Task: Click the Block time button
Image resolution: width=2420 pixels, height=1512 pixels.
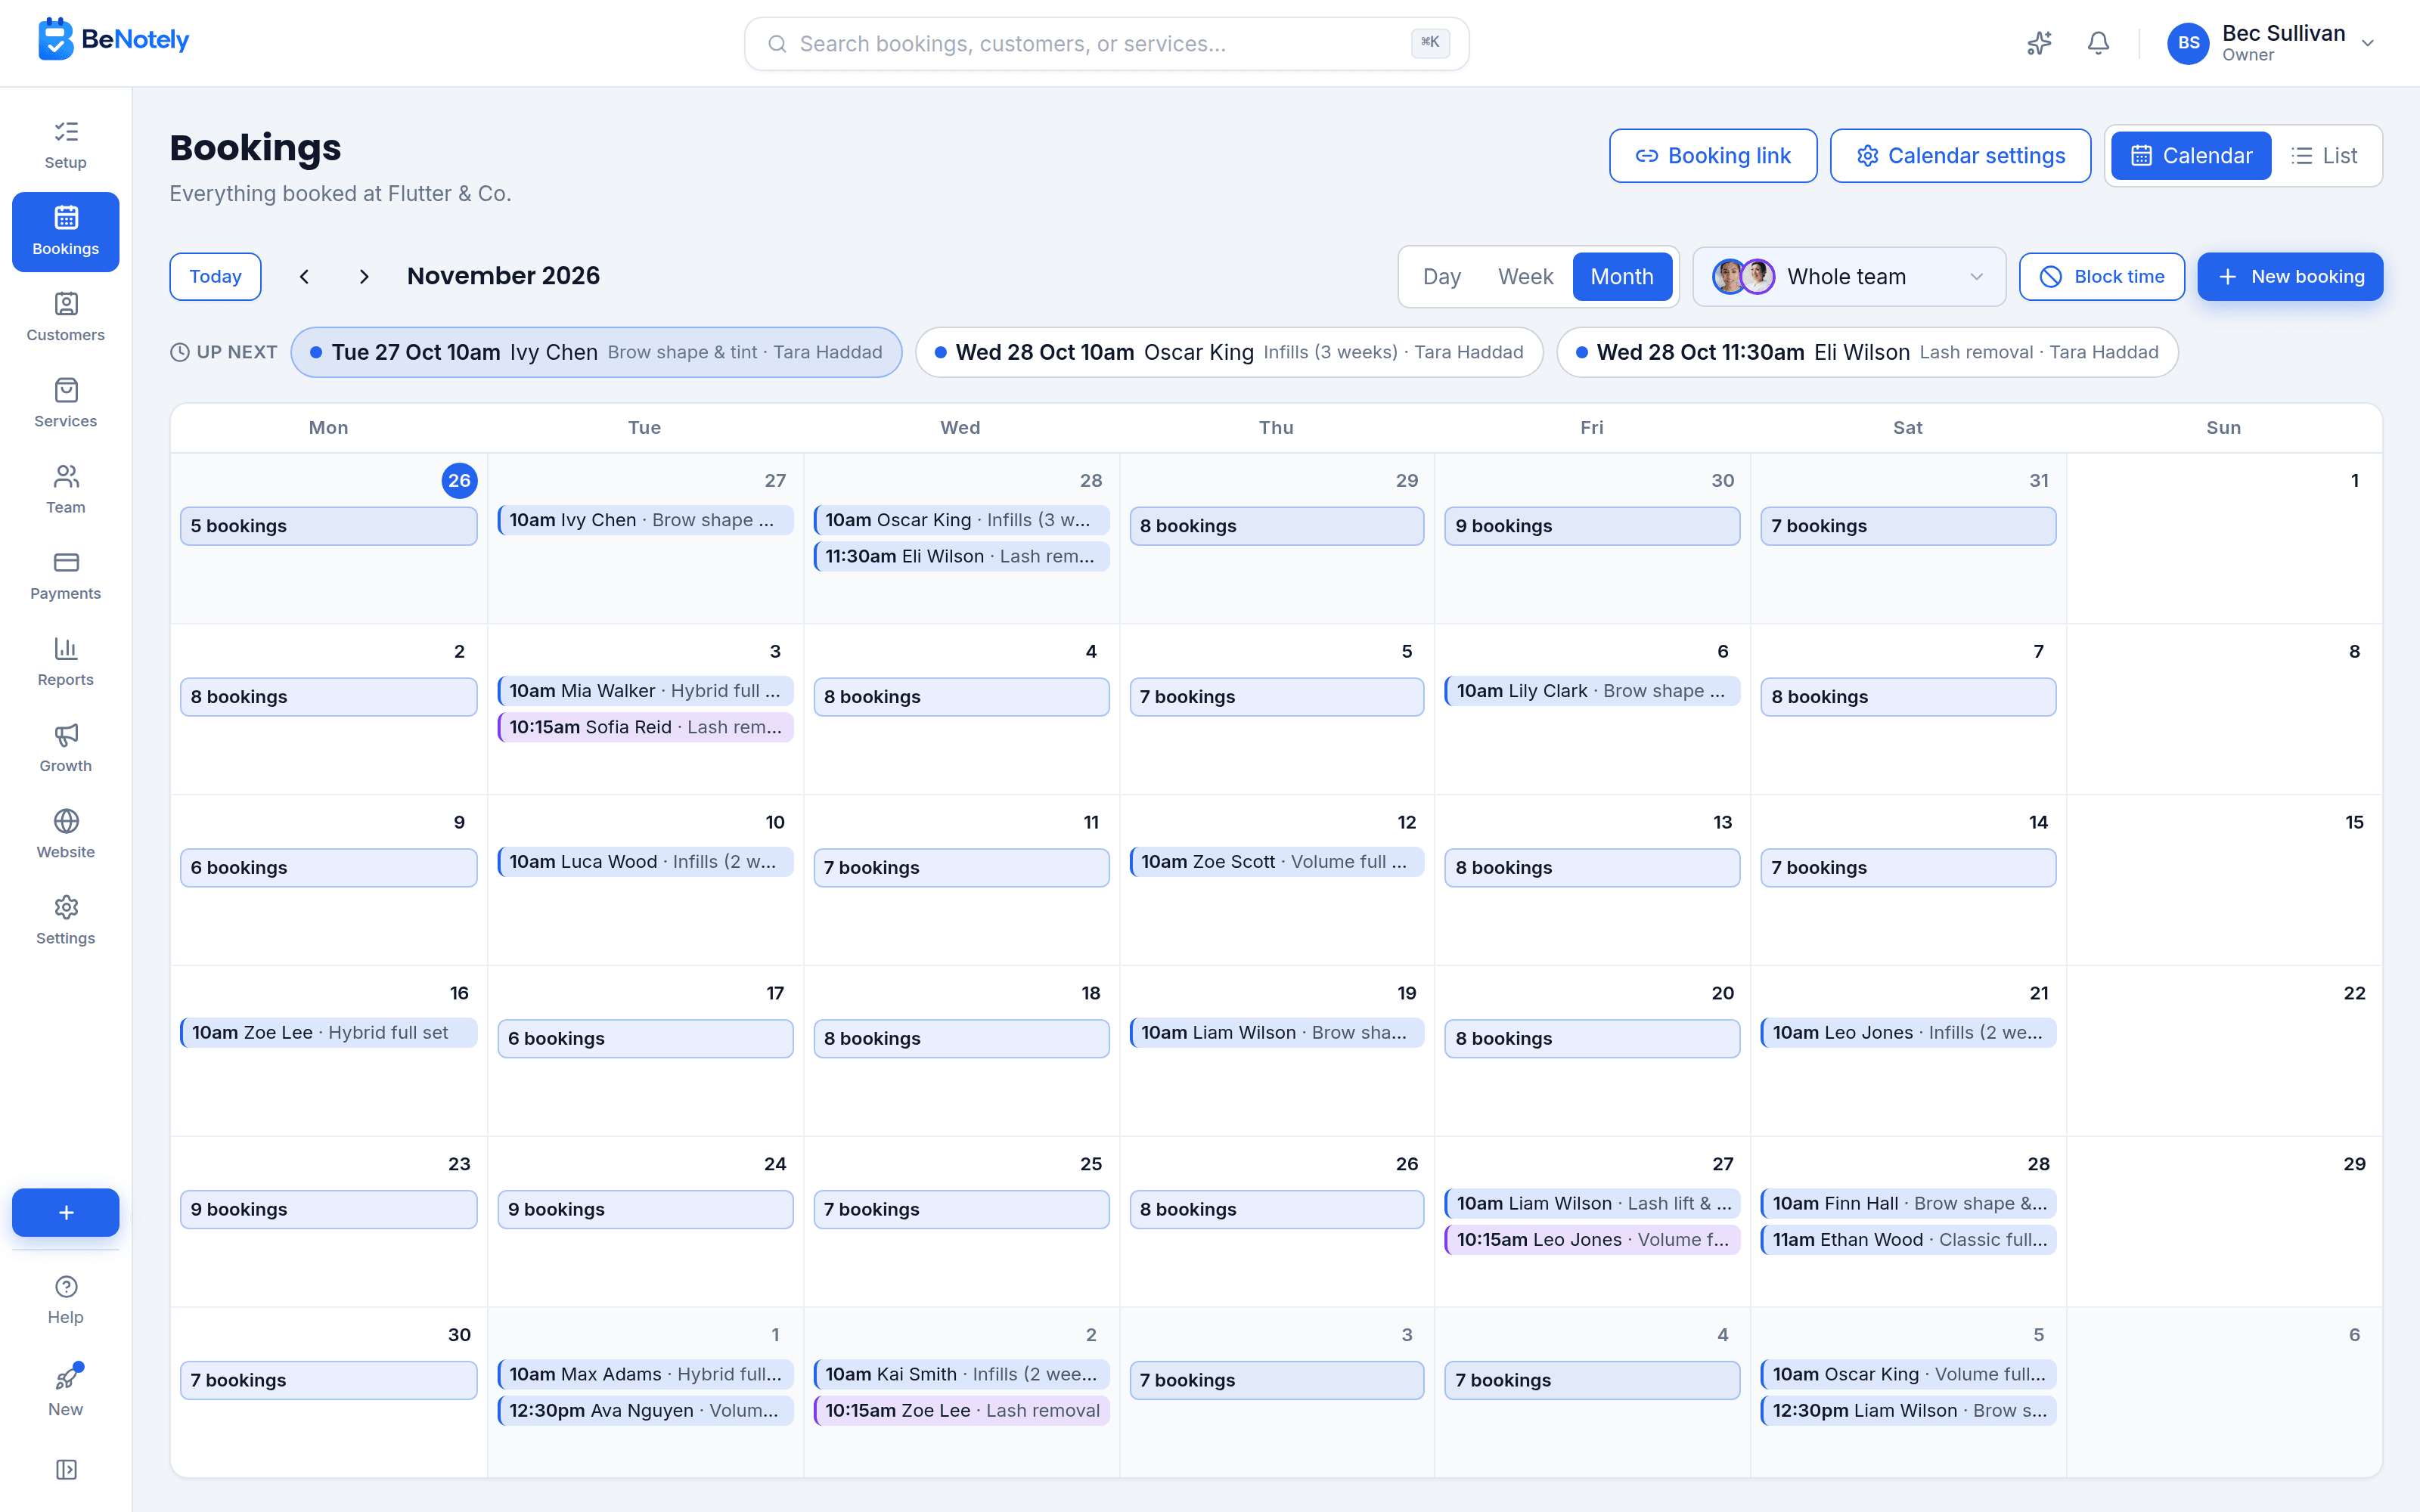Action: pos(2102,277)
